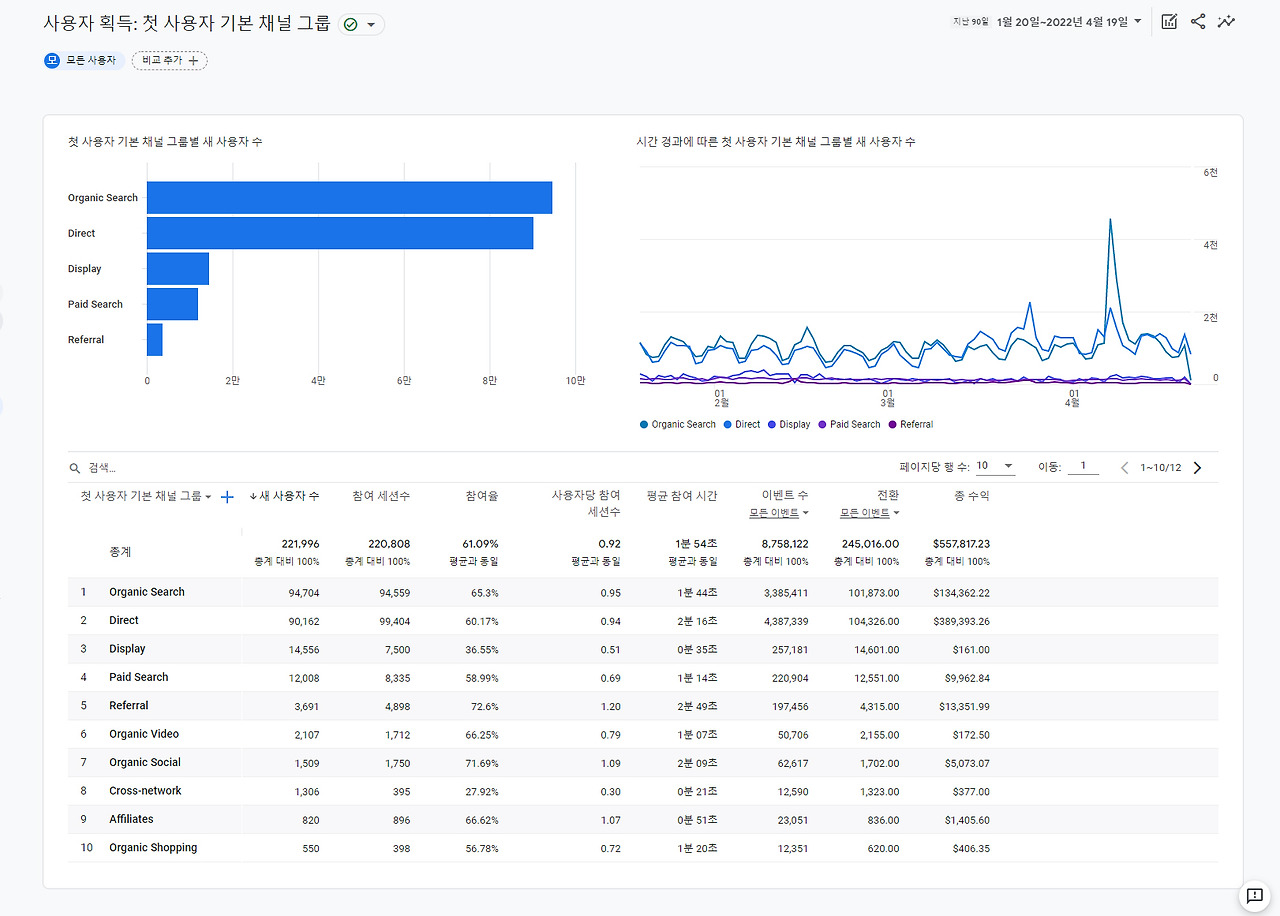Viewport: 1280px width, 916px height.
Task: Select the Cross-network table row name
Action: [x=146, y=791]
